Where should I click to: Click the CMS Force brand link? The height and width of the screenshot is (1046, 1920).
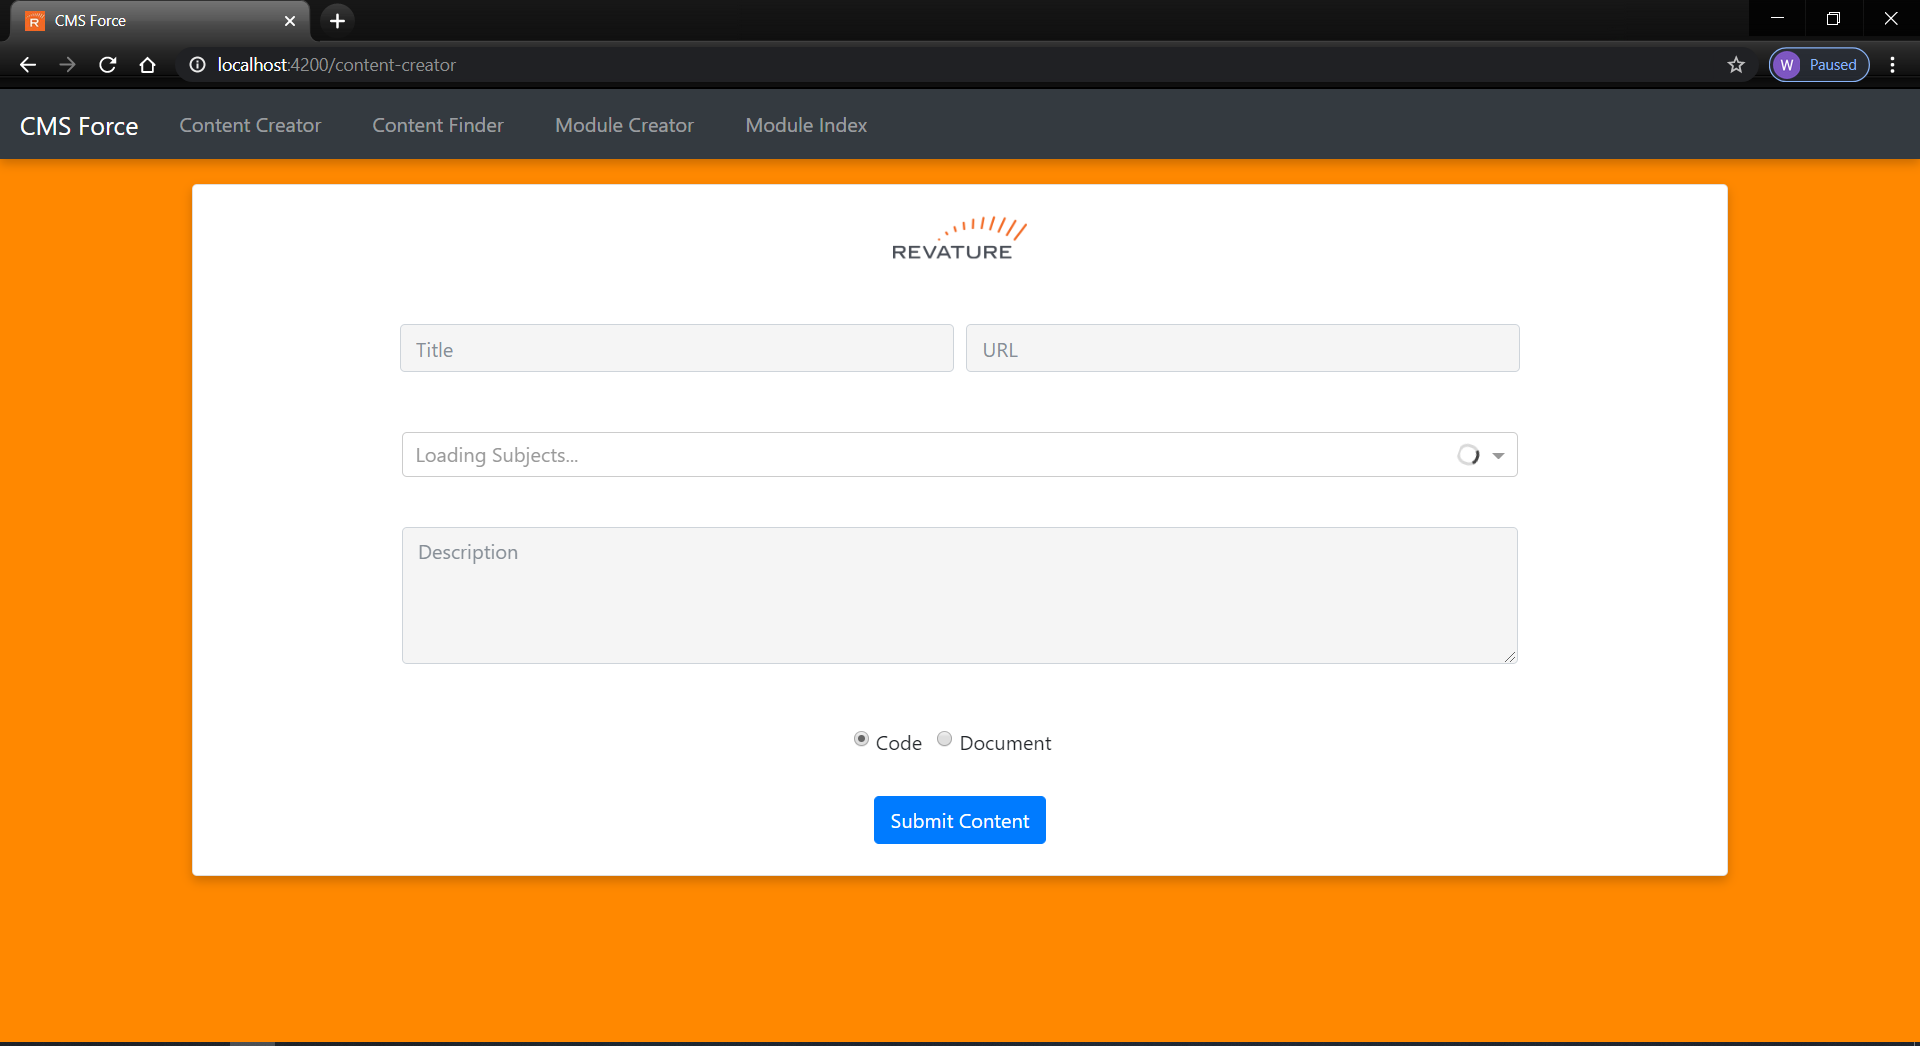coord(79,126)
